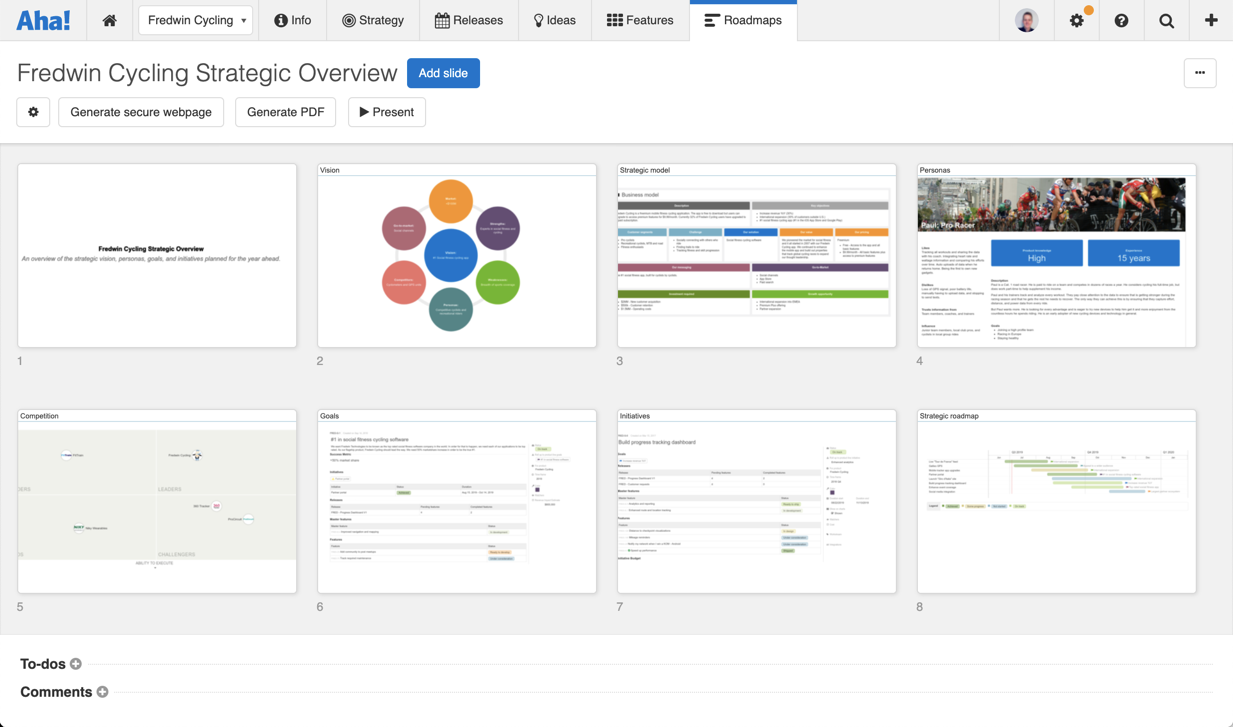The image size is (1233, 727).
Task: Add a comment with plus icon
Action: tap(102, 692)
